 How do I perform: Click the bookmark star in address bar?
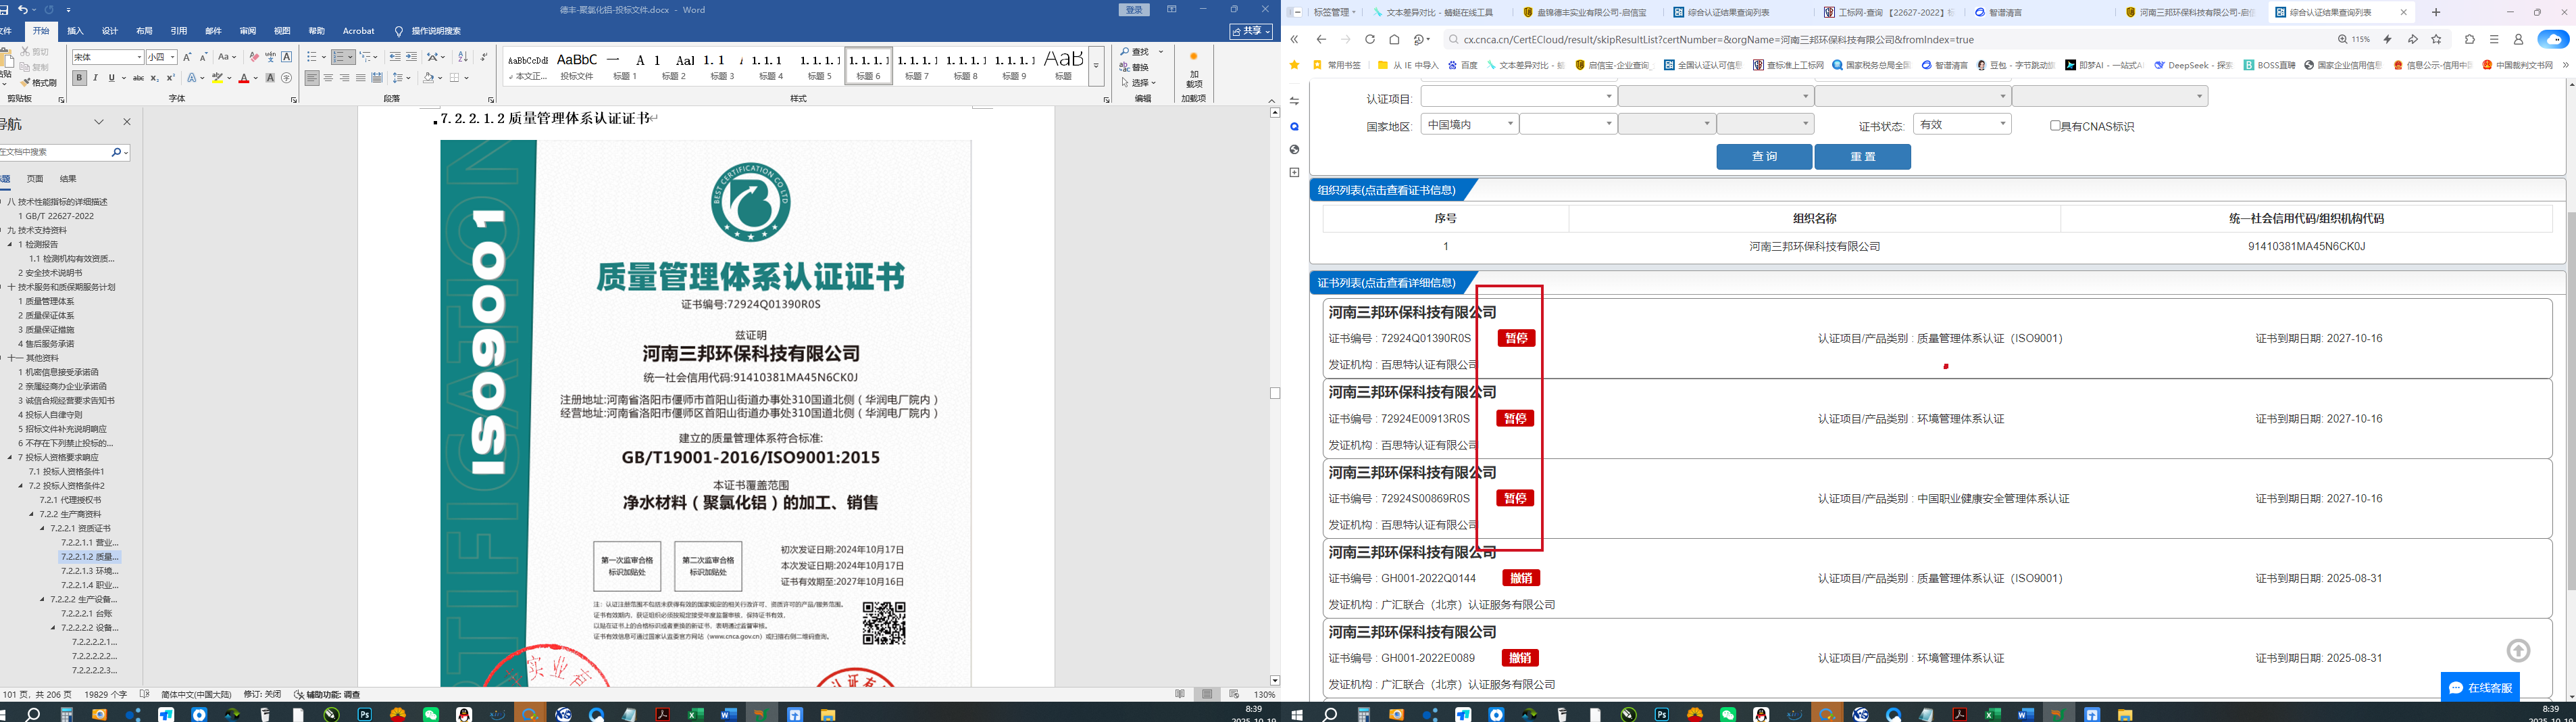(2436, 40)
